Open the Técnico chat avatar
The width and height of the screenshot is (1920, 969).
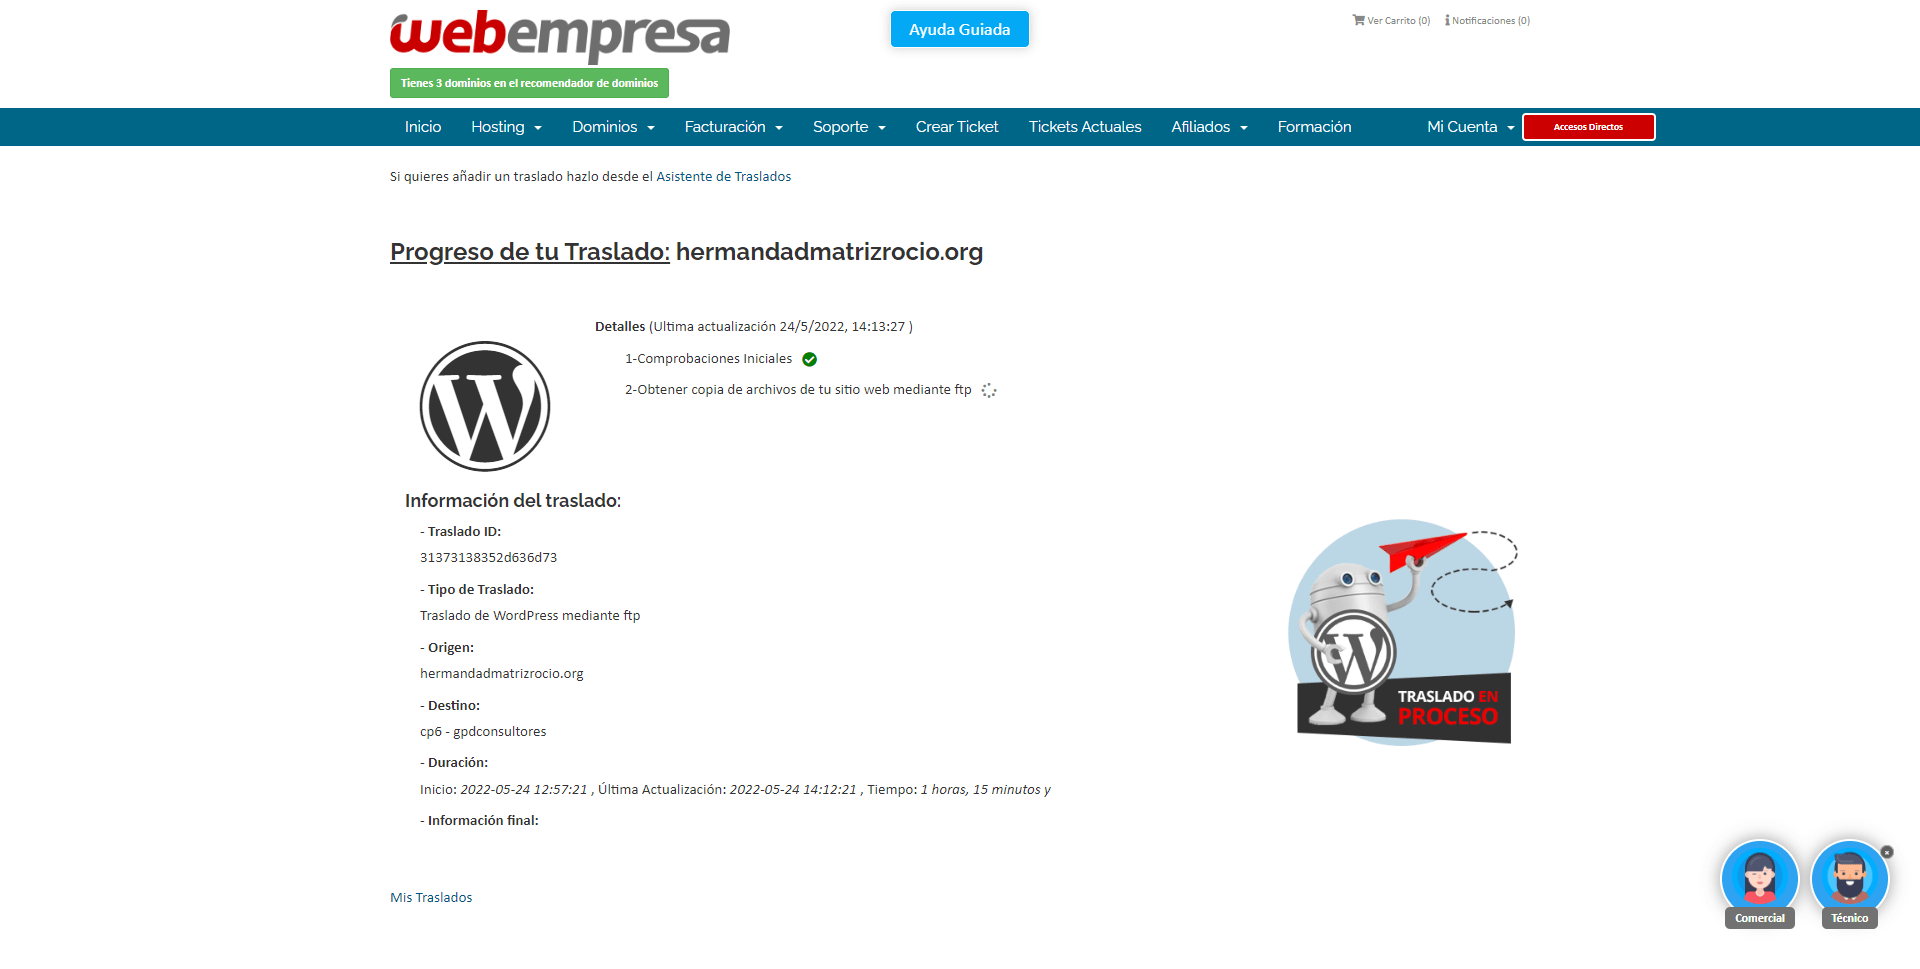point(1849,879)
